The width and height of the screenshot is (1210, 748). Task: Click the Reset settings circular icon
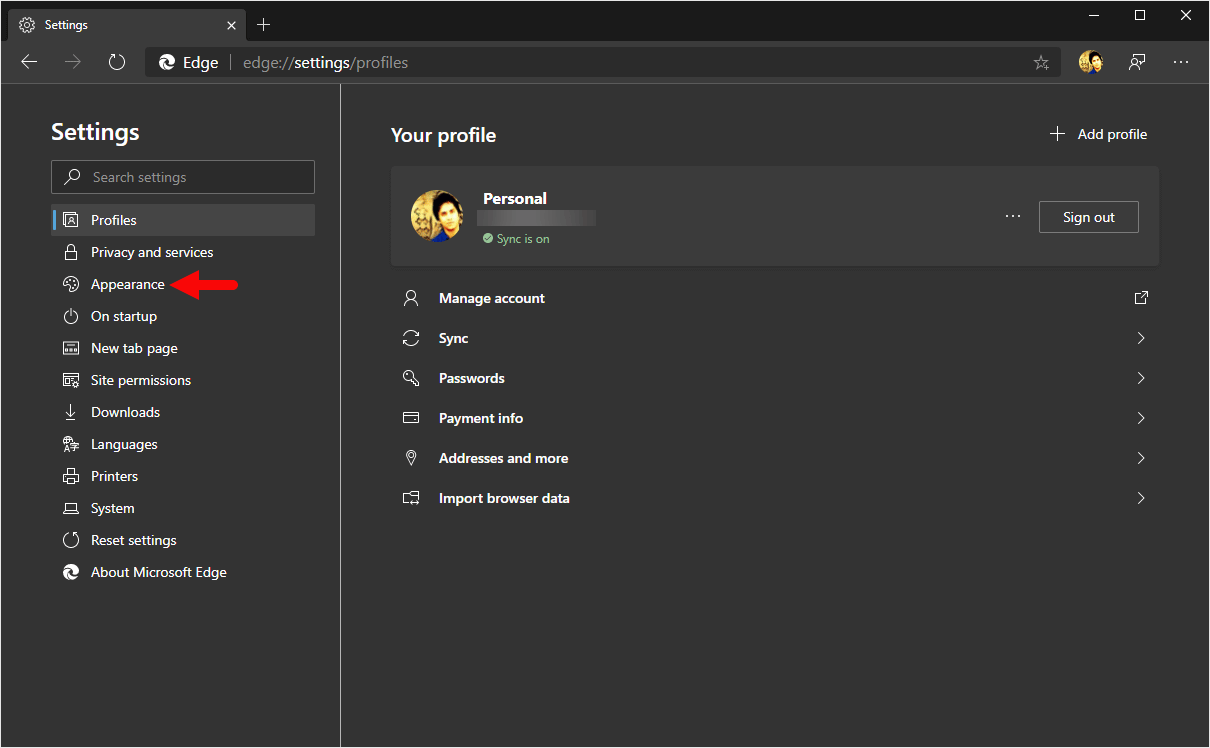(71, 540)
